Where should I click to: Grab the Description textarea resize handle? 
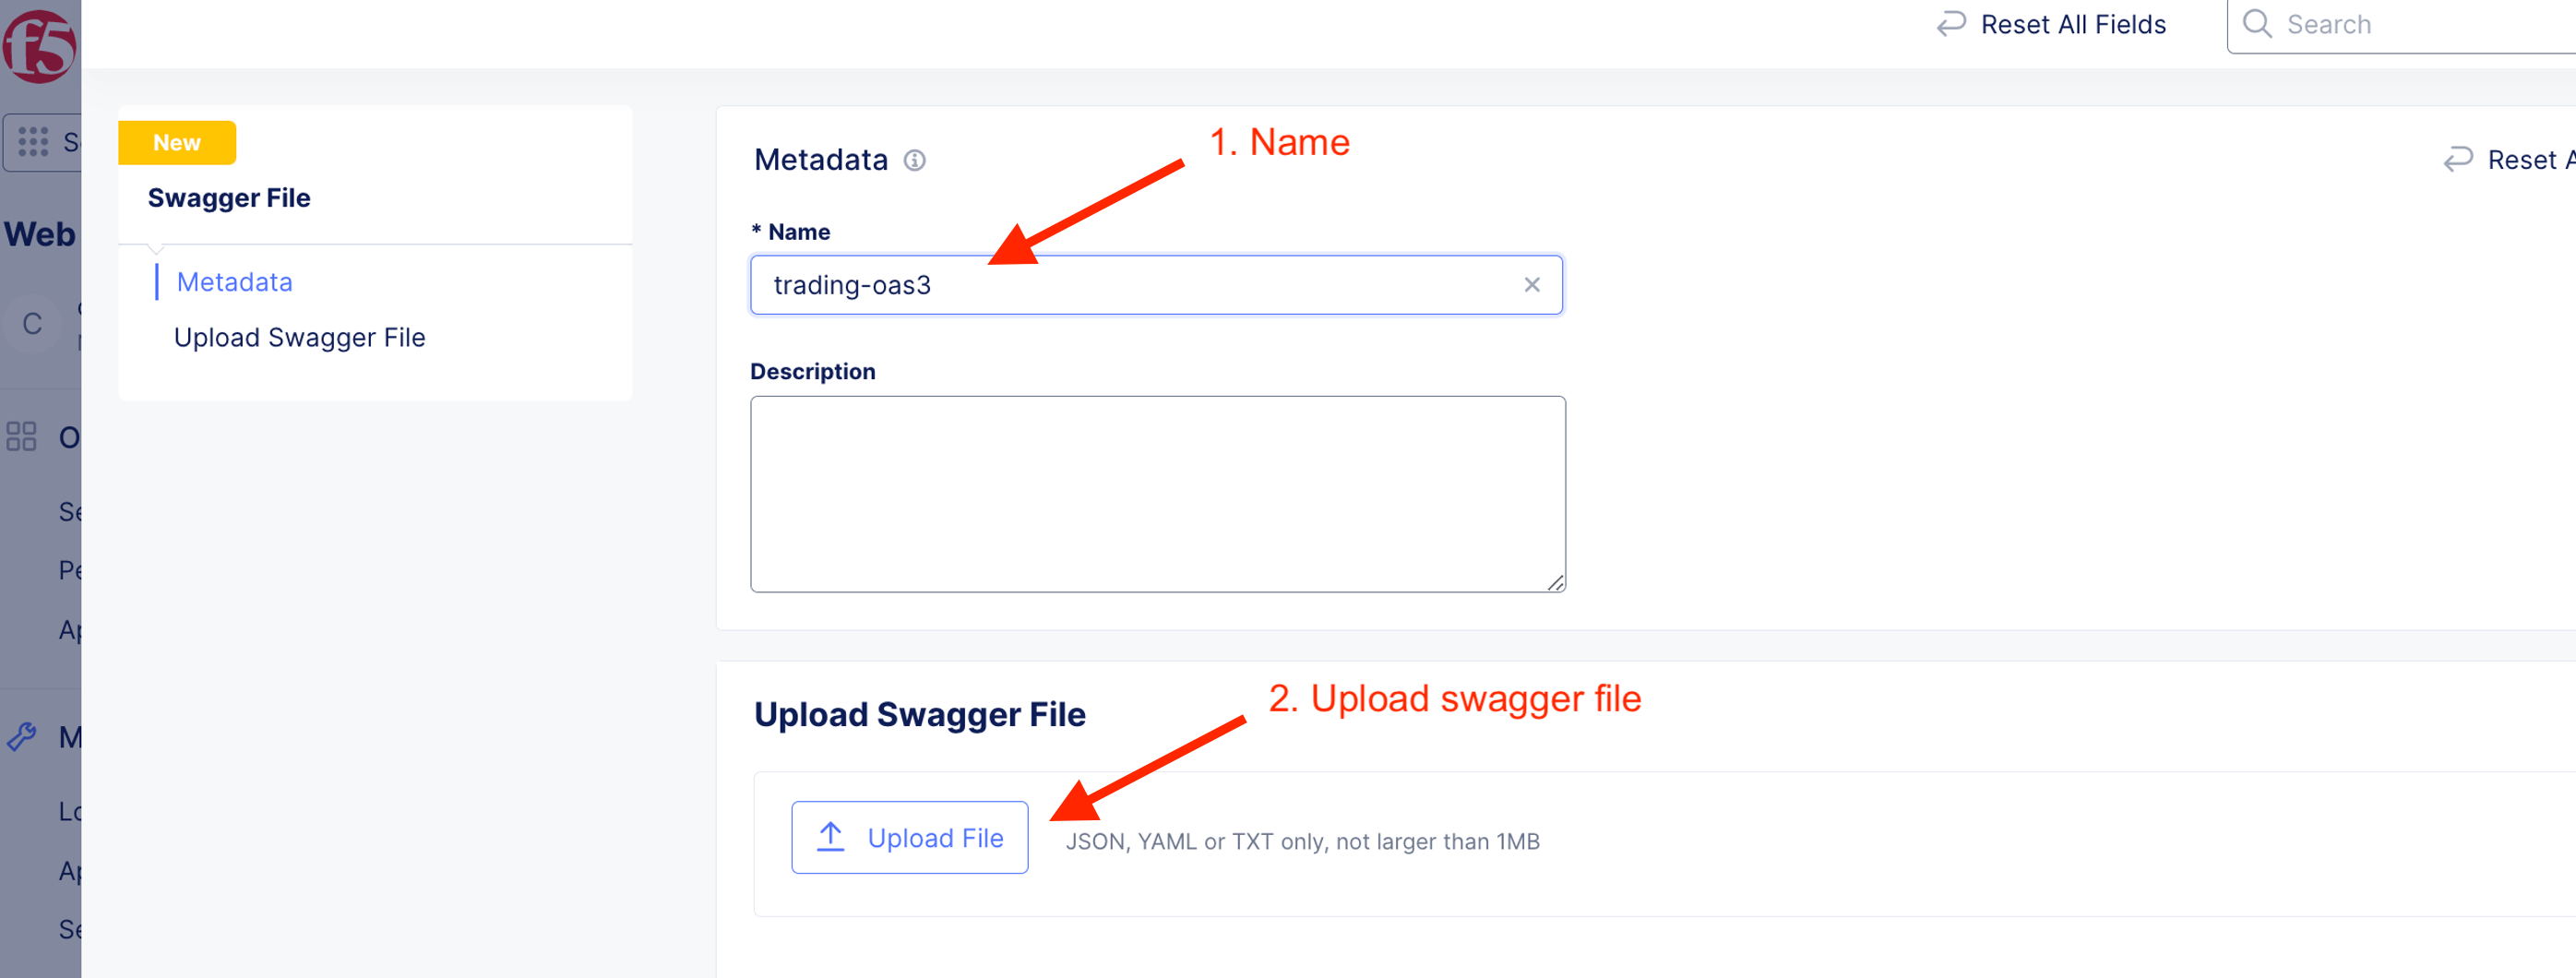coord(1555,583)
